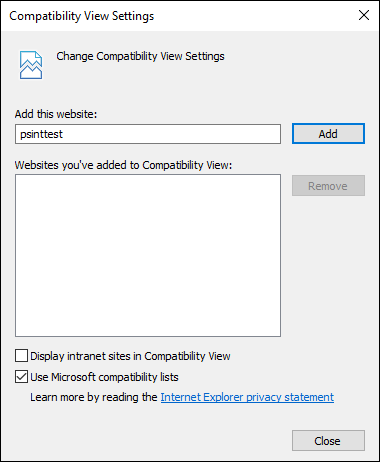Uncheck the Use Microsoft compatibility lists box
The width and height of the screenshot is (380, 462).
[x=21, y=377]
